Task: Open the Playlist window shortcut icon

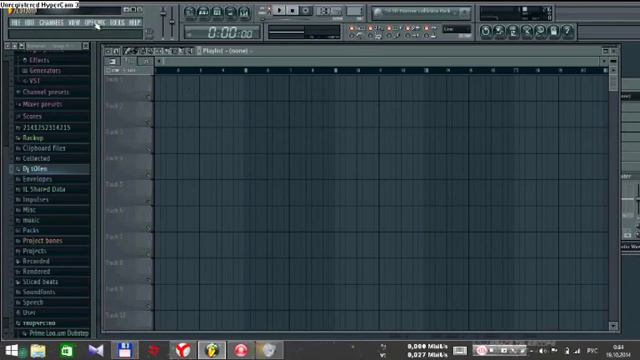Action: [x=190, y=12]
